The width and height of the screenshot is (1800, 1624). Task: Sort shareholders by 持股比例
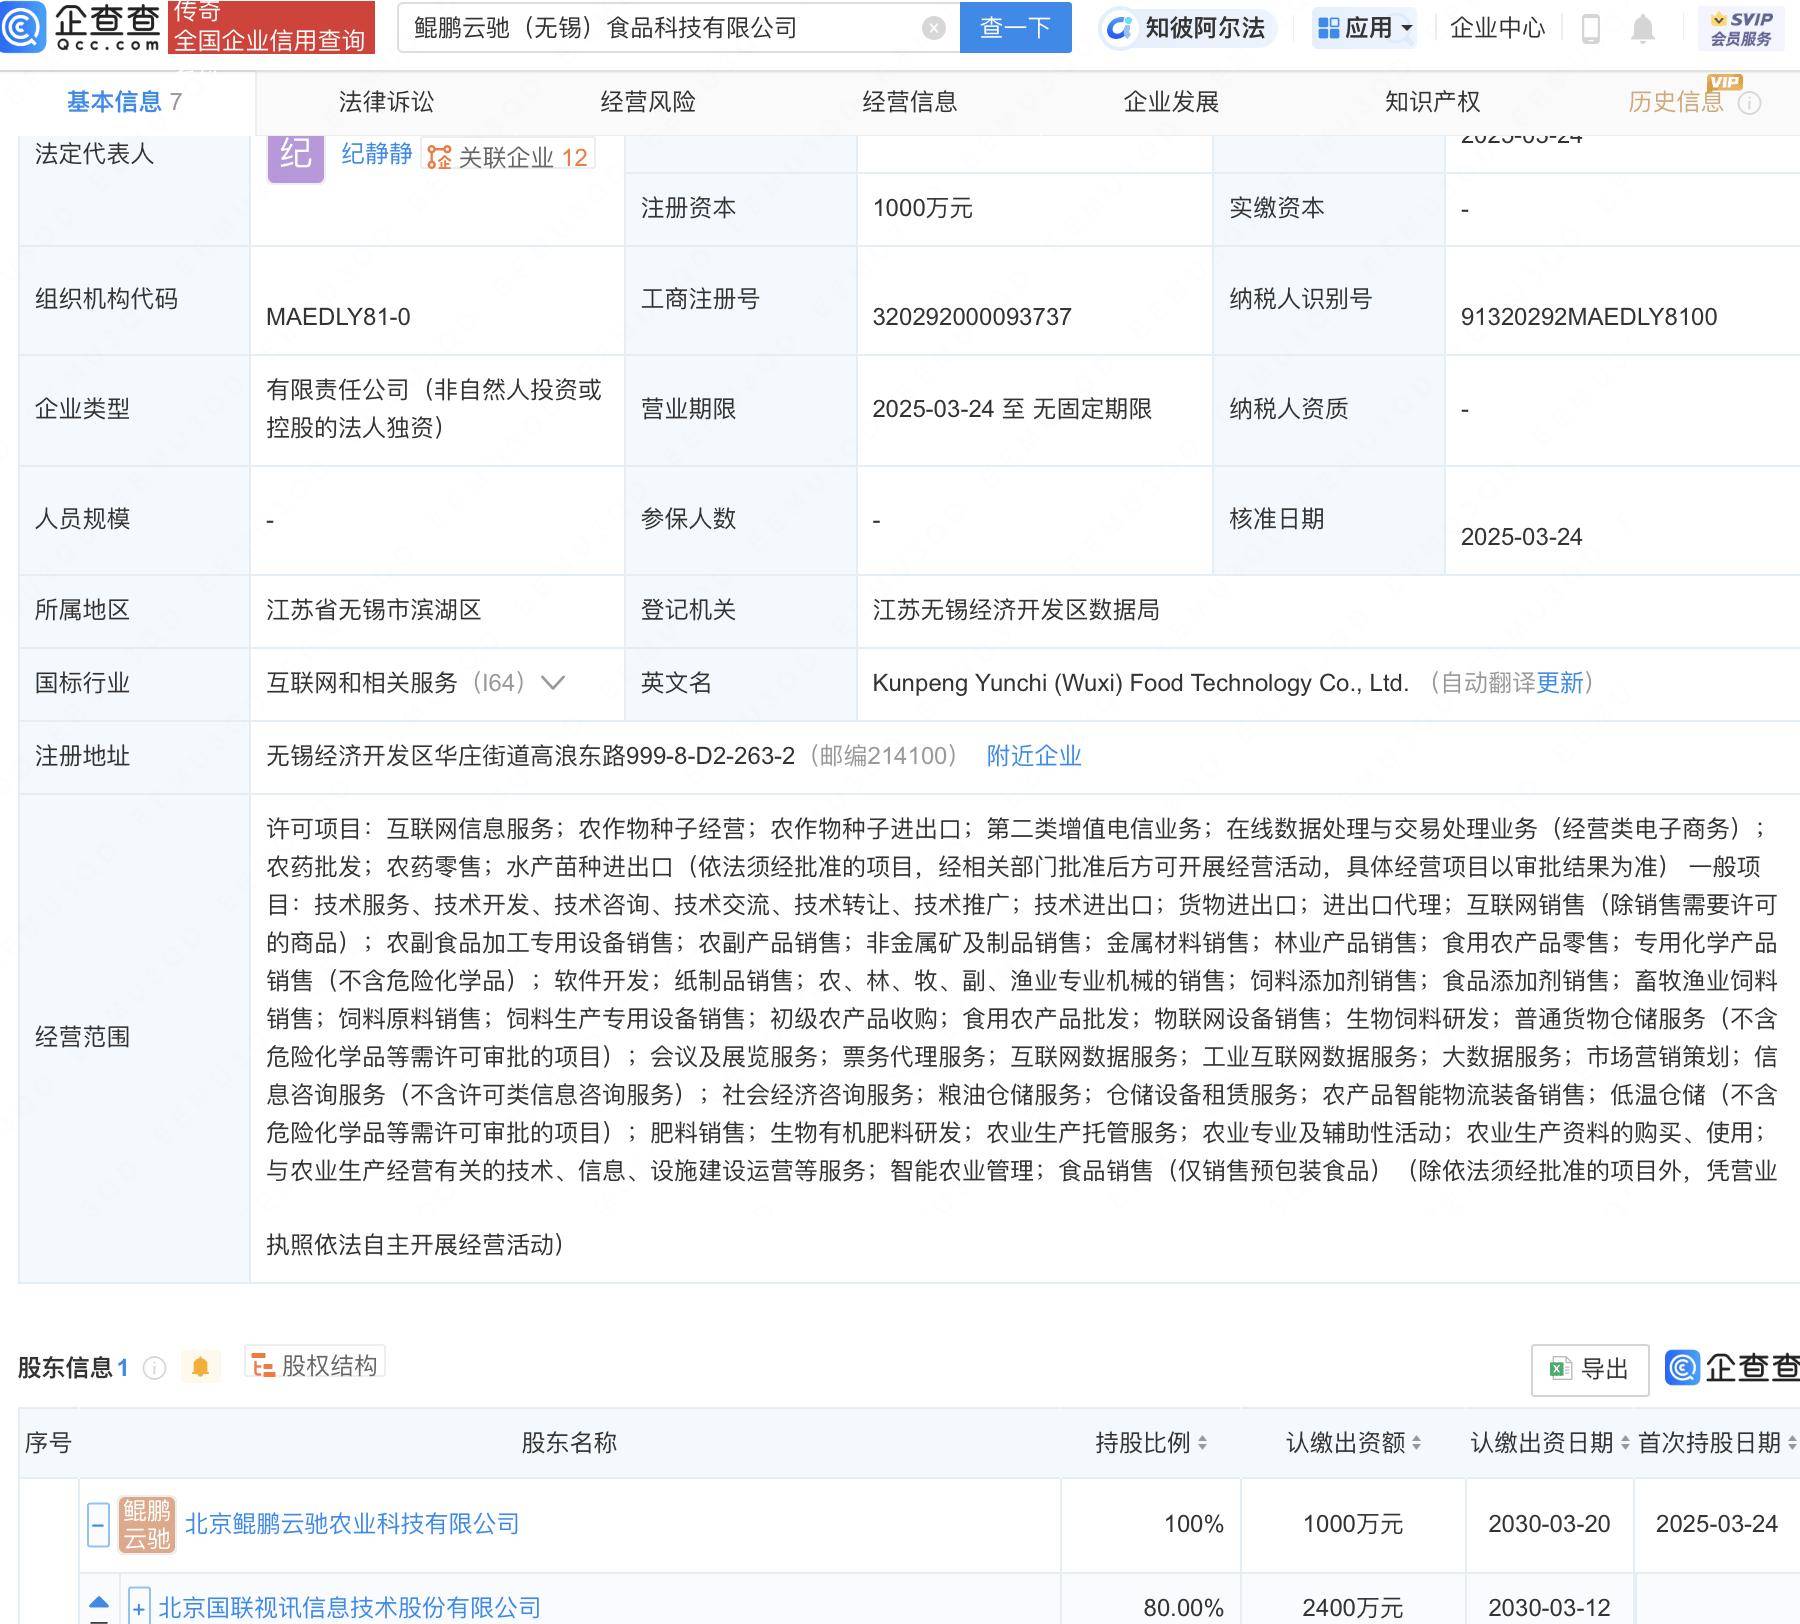(1201, 1443)
